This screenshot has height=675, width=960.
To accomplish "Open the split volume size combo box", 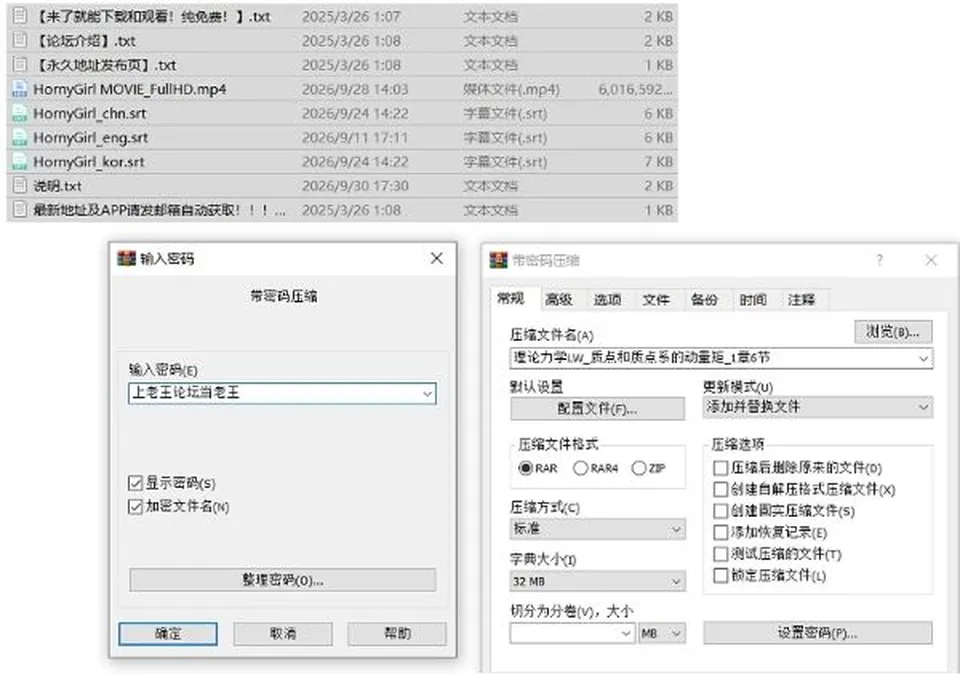I will point(572,633).
